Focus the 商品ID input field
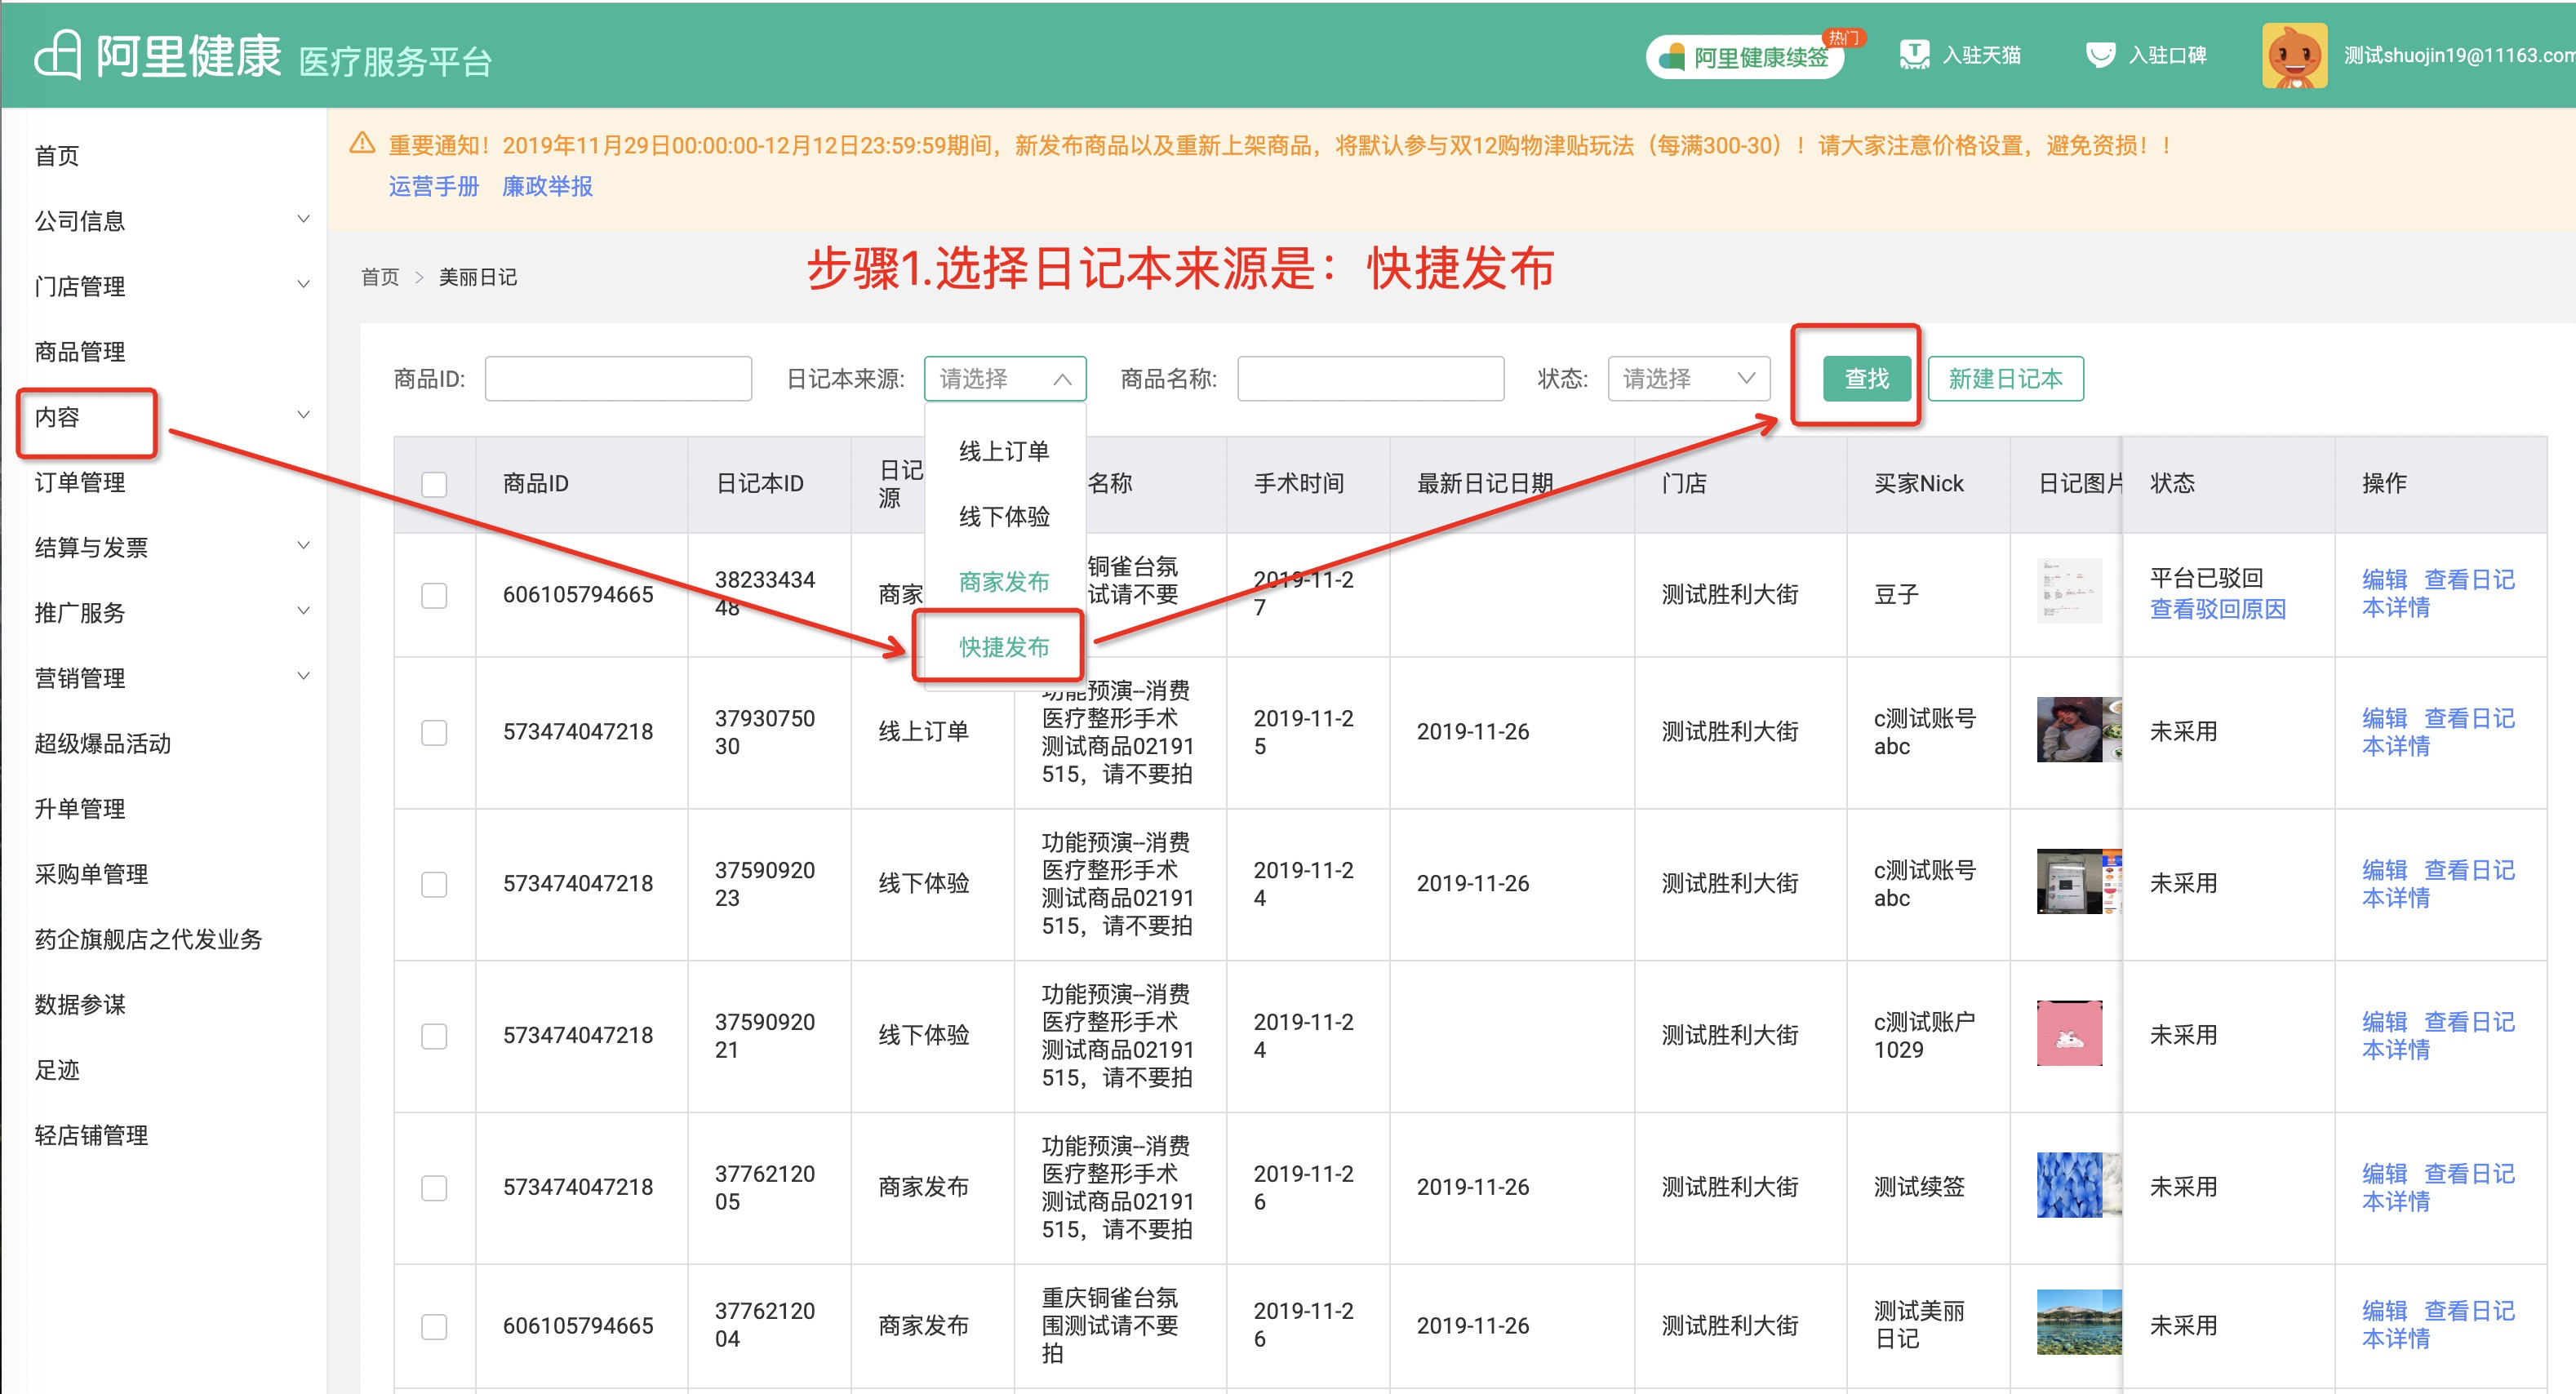Viewport: 2576px width, 1394px height. pos(618,379)
